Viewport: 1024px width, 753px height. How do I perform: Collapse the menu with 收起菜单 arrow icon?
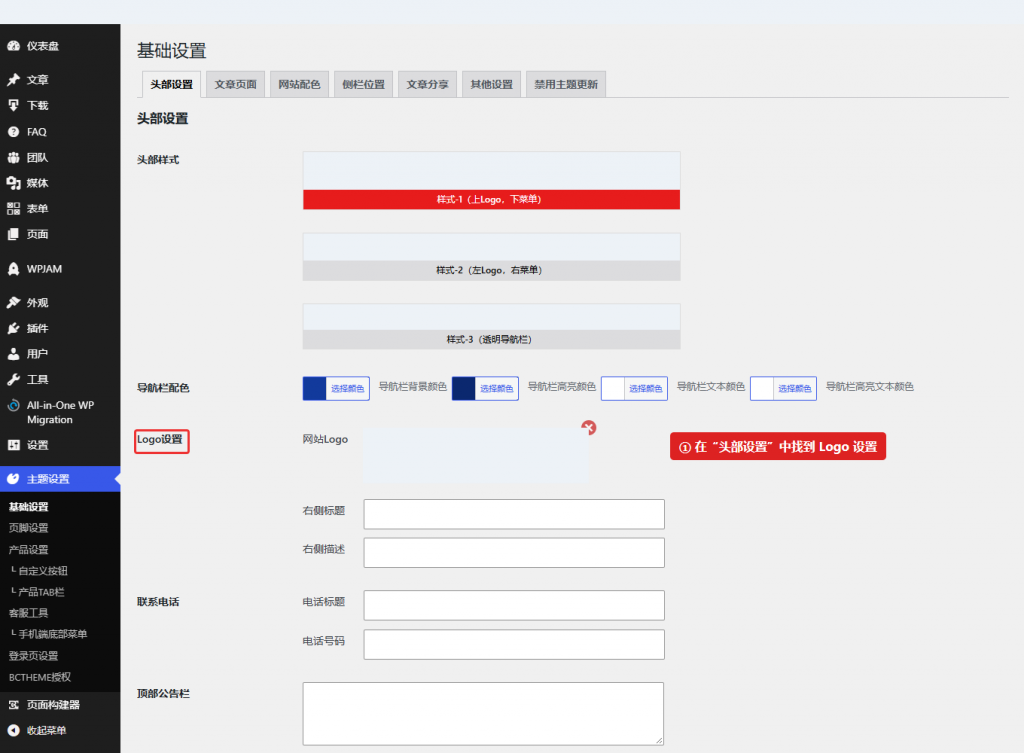(x=13, y=731)
